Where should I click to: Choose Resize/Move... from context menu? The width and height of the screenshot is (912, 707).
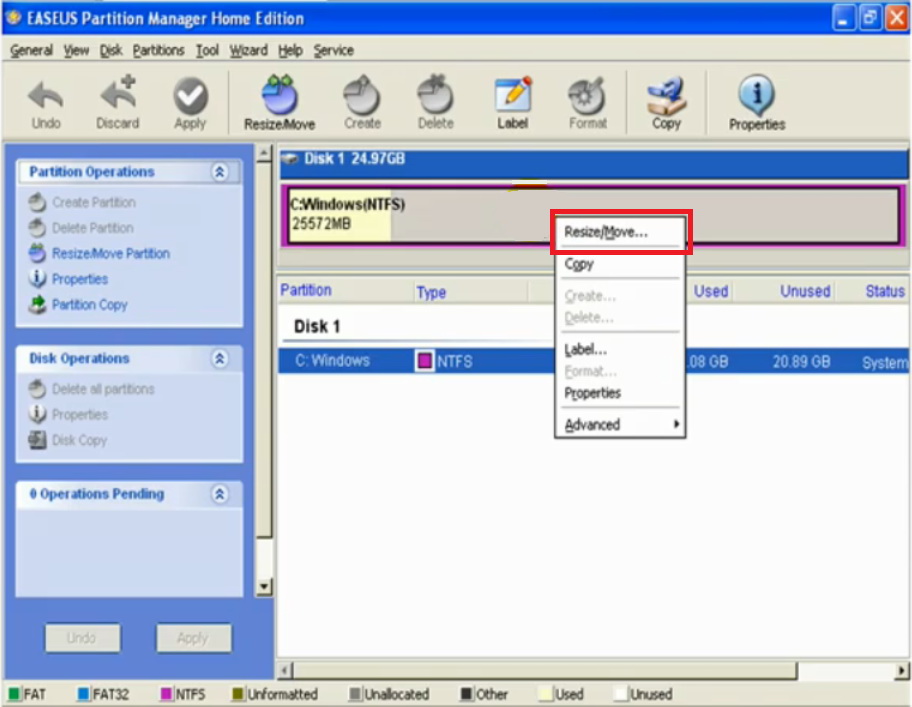(x=620, y=232)
